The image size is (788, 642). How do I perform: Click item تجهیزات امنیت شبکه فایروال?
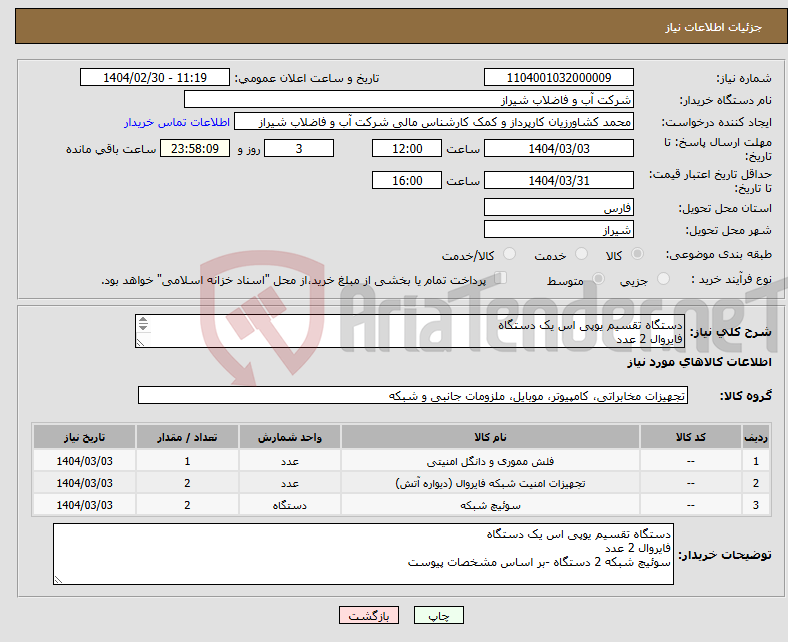point(490,483)
